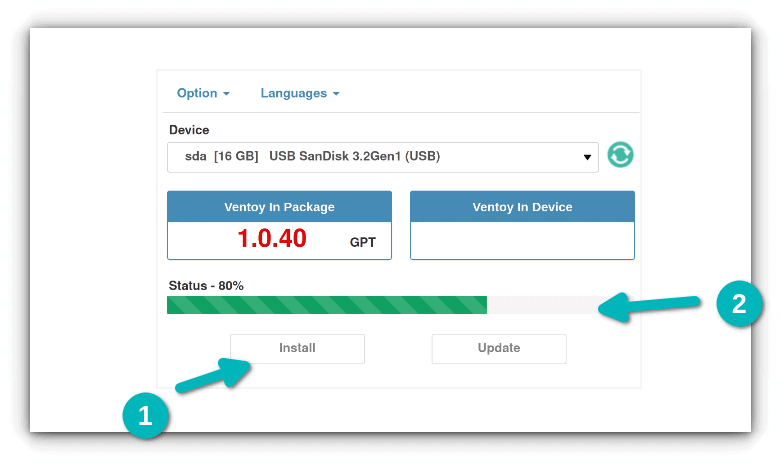Screen dimensions: 781x464
Task: Click the Ventoy In Package header
Action: (x=279, y=207)
